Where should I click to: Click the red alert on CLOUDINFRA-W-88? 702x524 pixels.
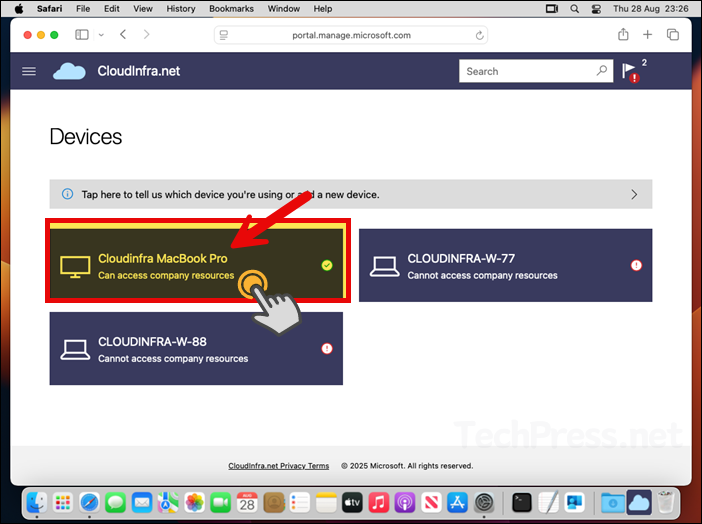pyautogui.click(x=327, y=348)
